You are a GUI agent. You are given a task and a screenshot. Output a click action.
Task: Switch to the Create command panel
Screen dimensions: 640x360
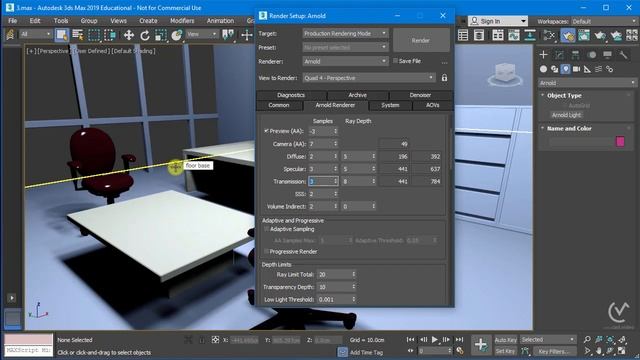(543, 55)
